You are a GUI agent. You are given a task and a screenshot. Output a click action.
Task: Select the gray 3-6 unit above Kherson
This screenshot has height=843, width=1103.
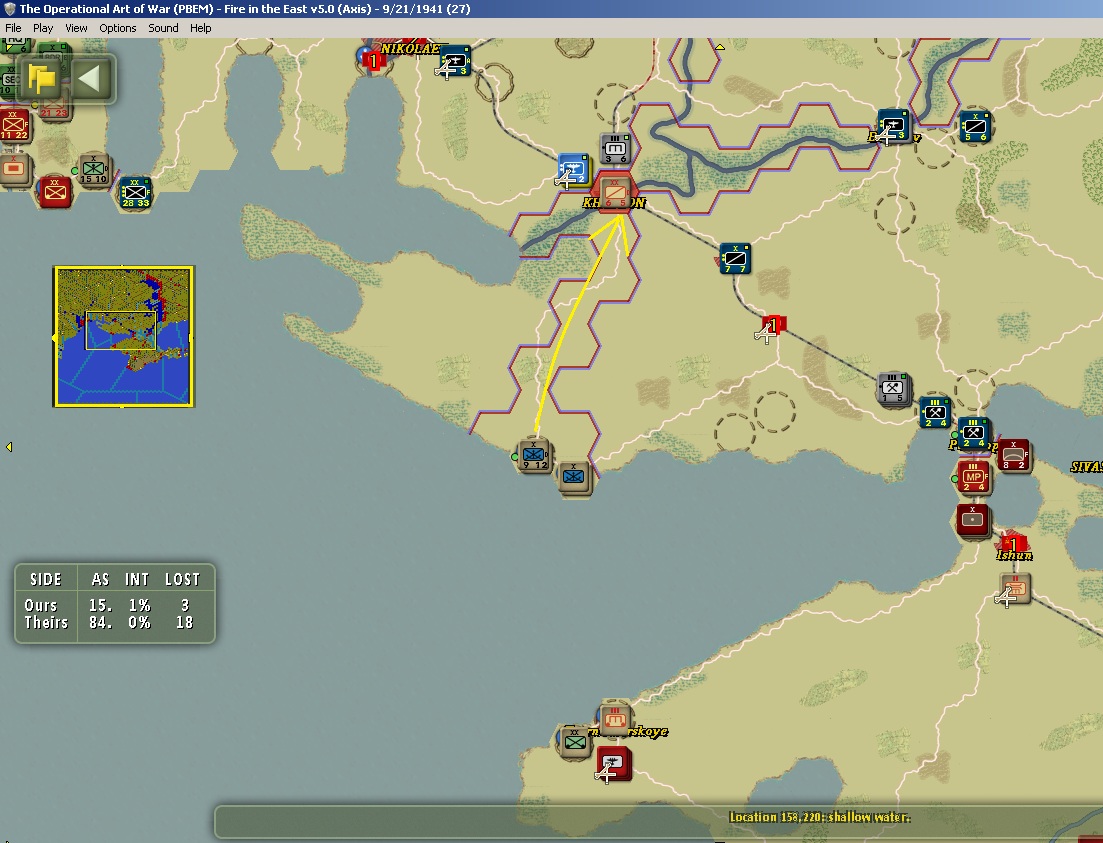(616, 149)
